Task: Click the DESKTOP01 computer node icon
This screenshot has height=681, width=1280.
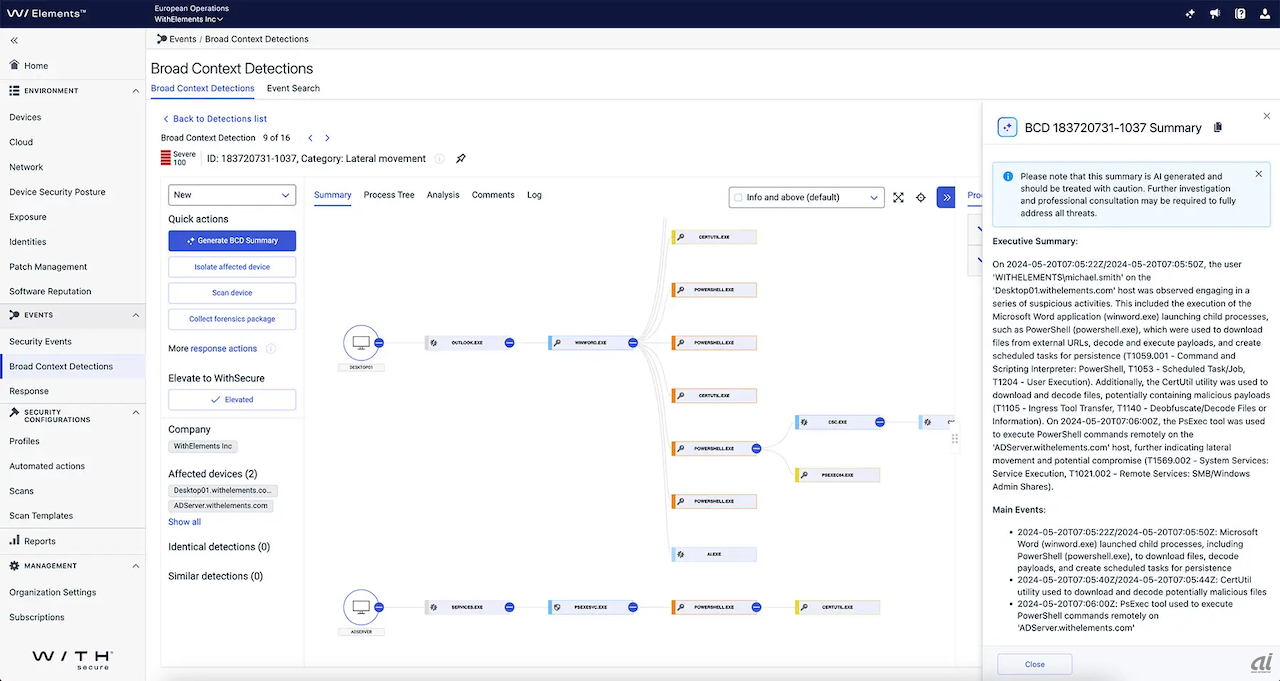Action: (361, 343)
